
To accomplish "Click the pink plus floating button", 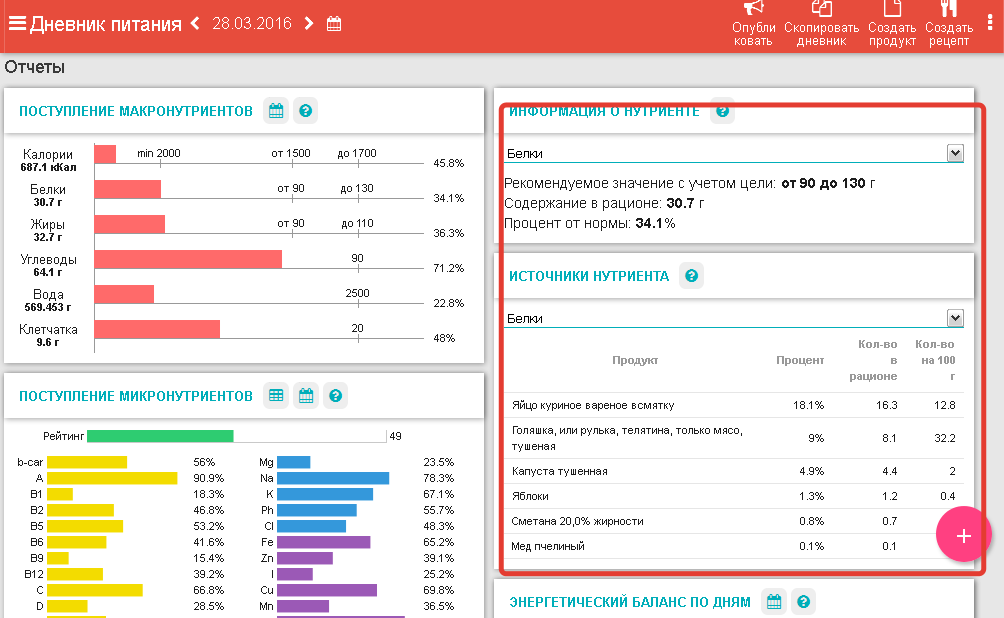I will coord(963,535).
